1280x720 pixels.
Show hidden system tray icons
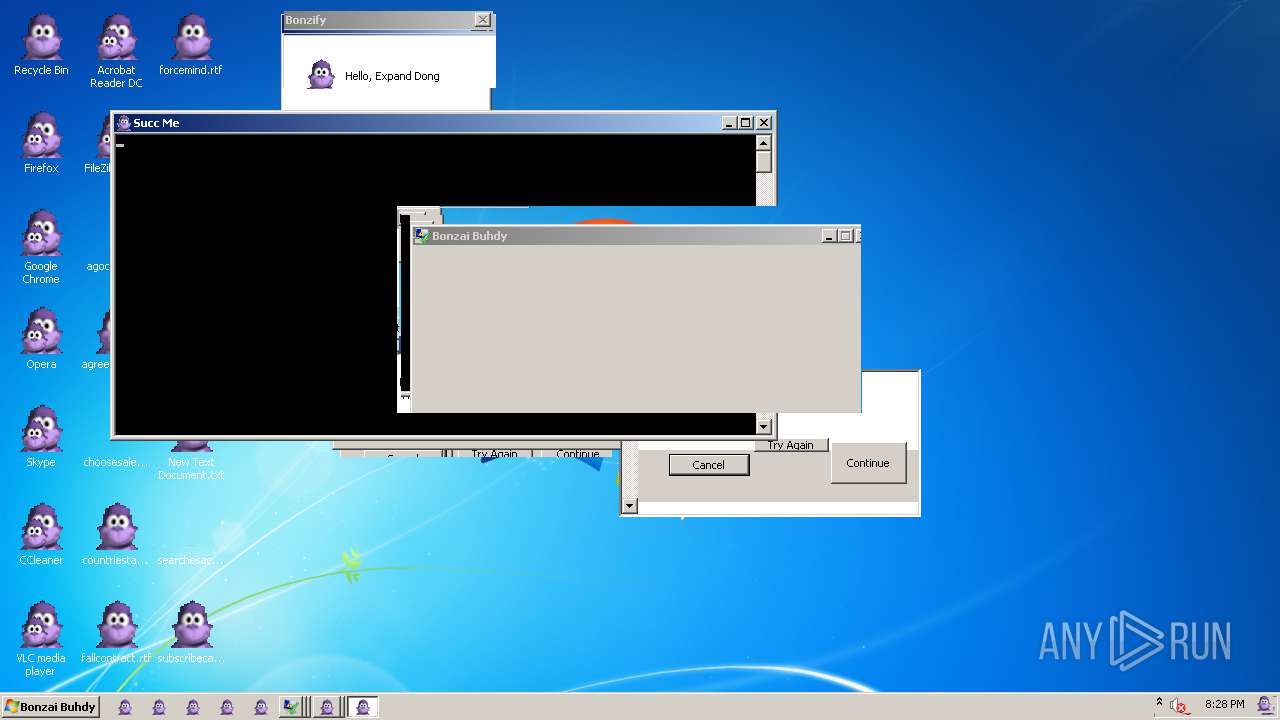click(x=1159, y=702)
